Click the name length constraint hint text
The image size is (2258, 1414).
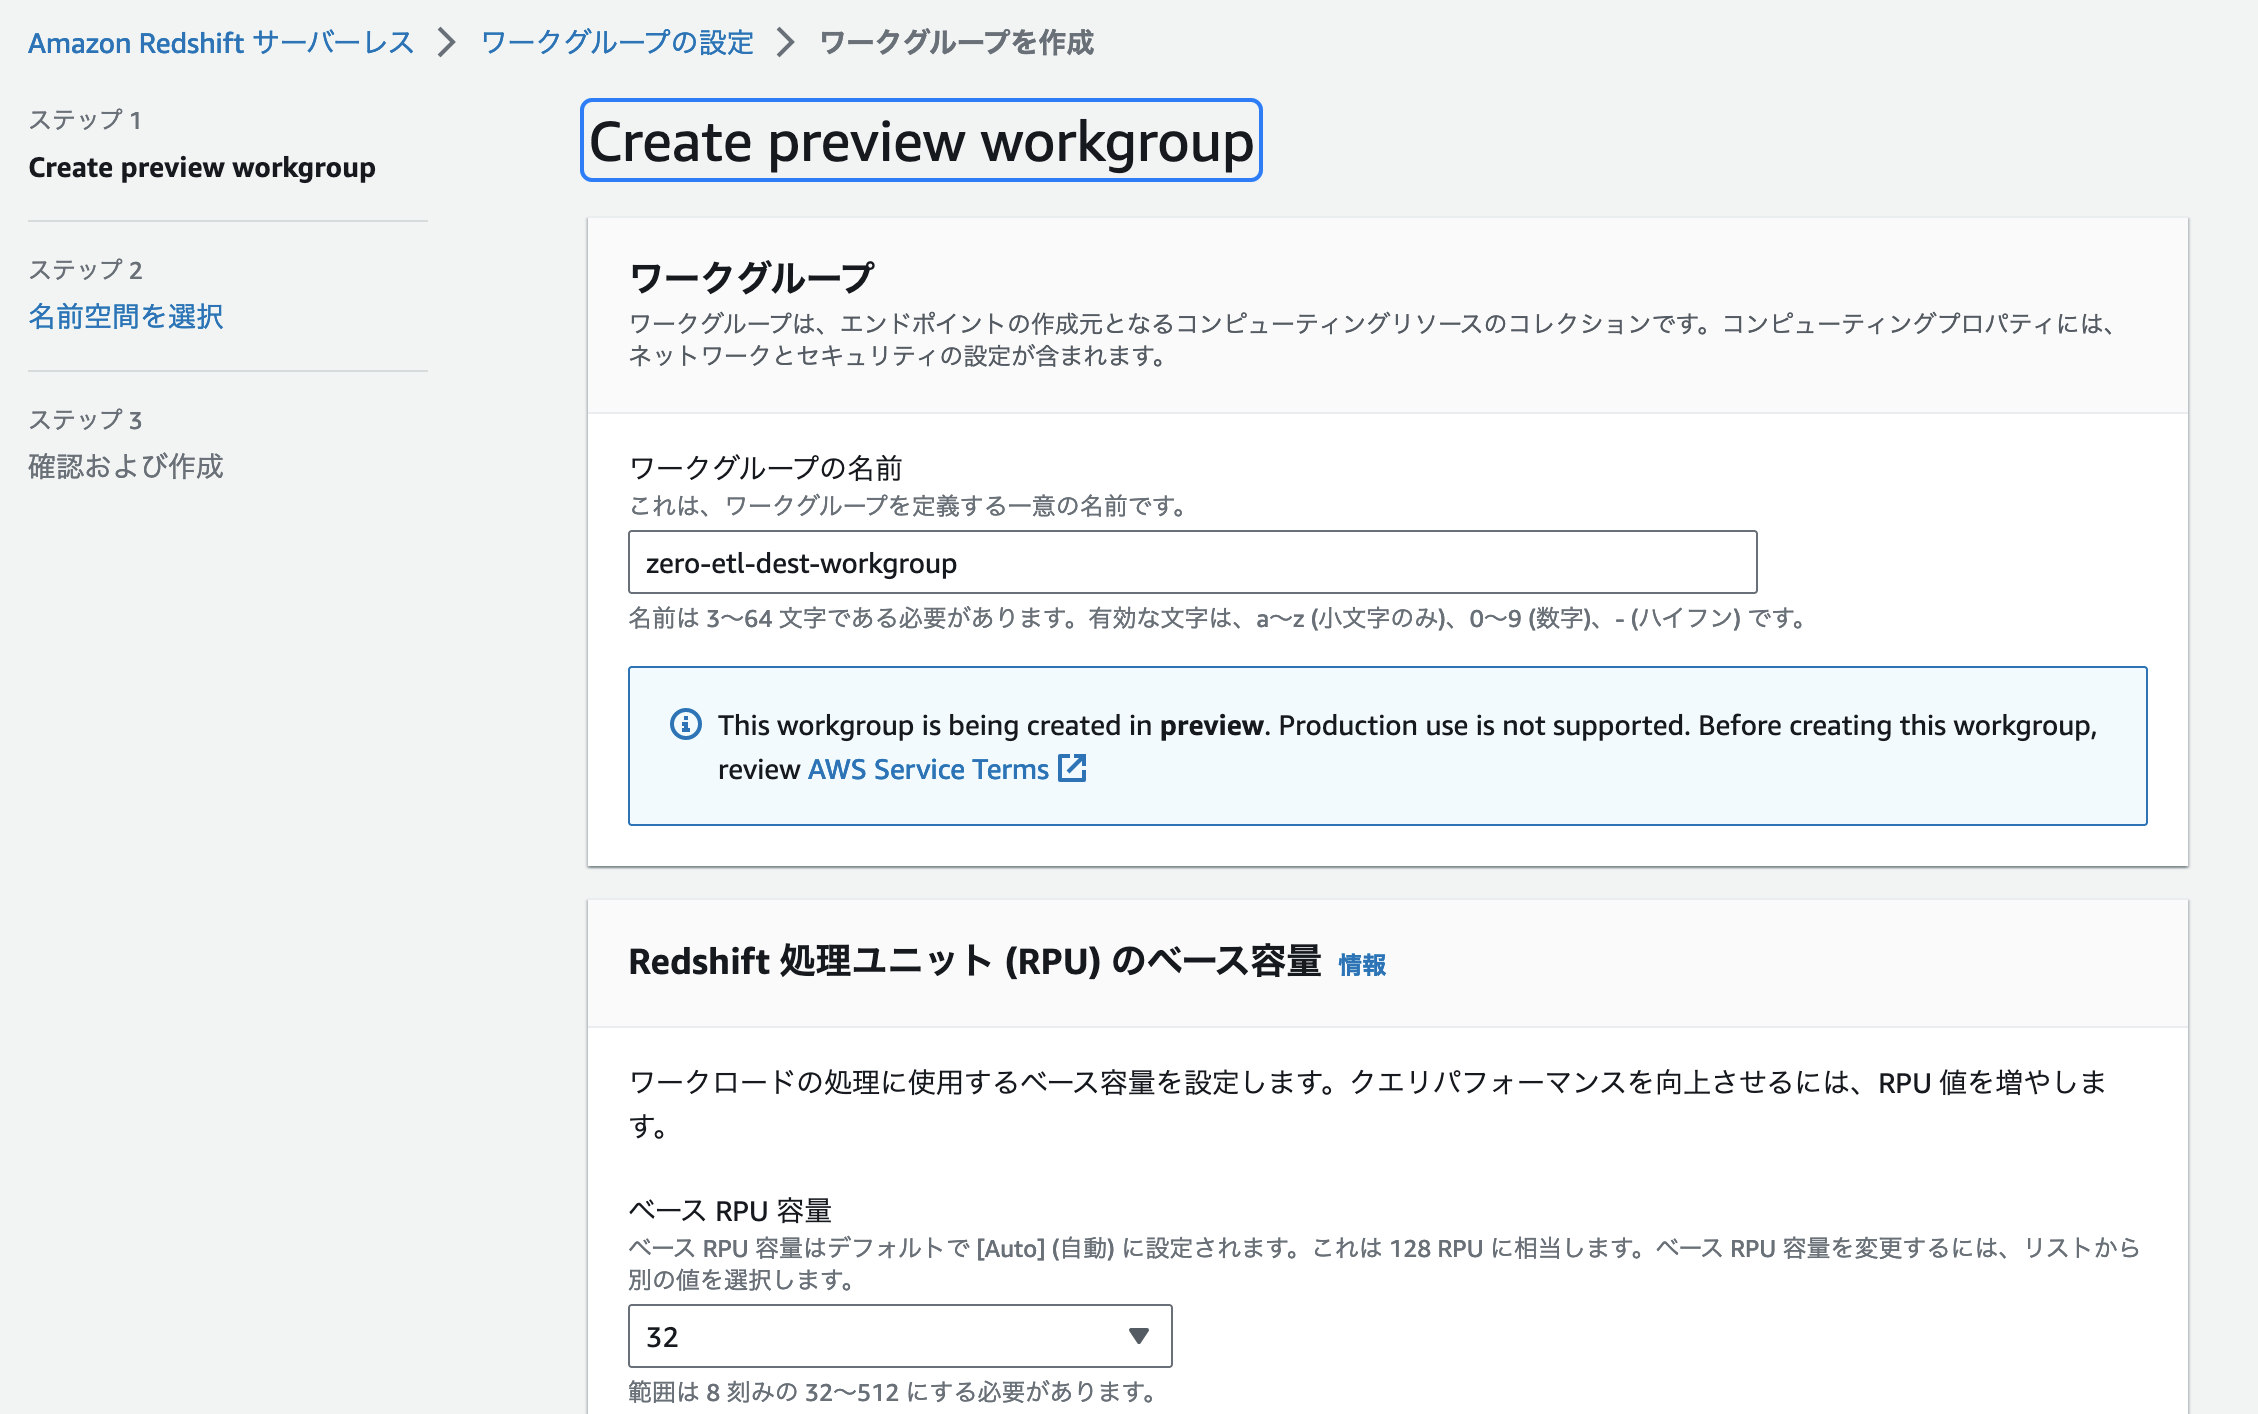point(1216,619)
